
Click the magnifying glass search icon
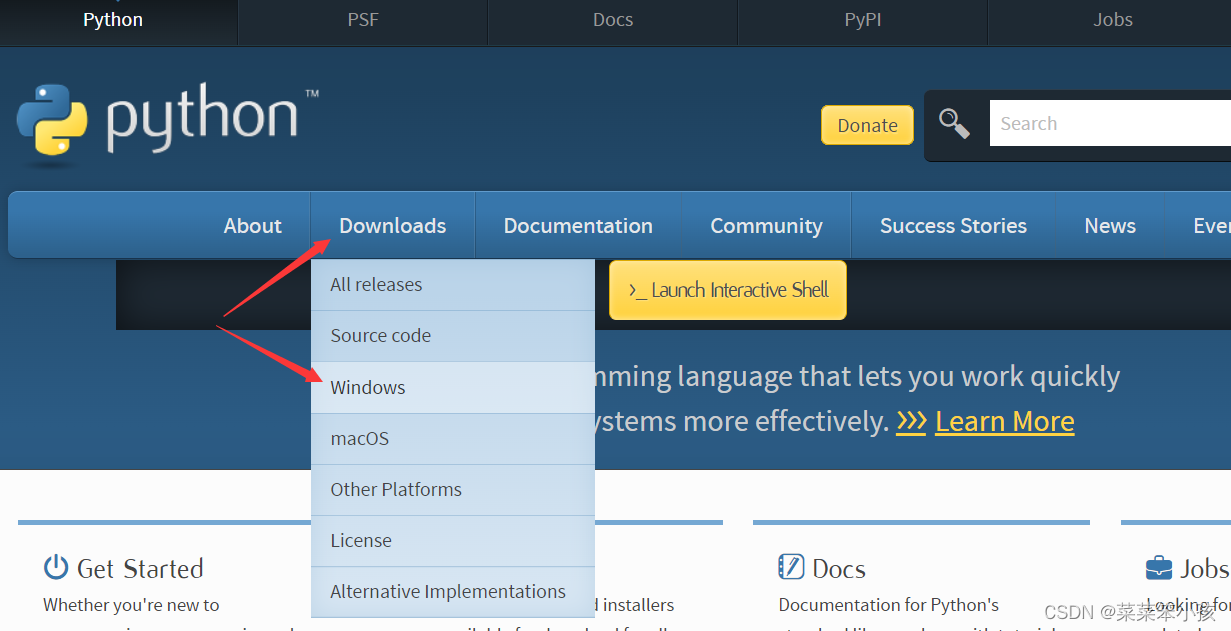point(954,124)
